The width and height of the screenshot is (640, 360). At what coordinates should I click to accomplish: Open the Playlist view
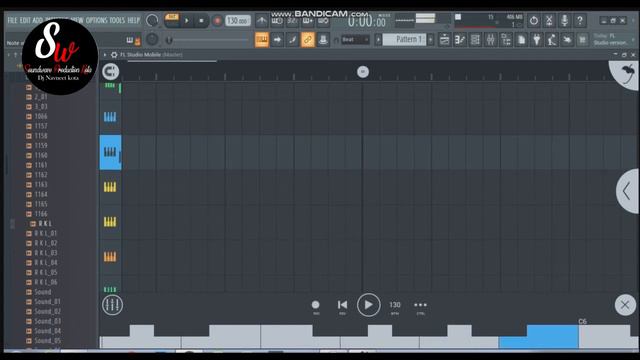(444, 40)
